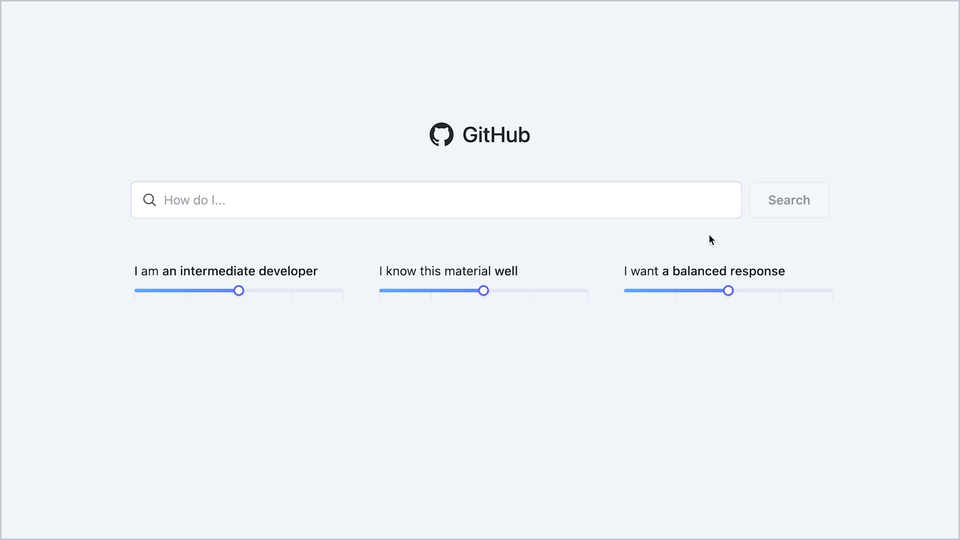Focus the "How do I..." search field

pyautogui.click(x=440, y=200)
